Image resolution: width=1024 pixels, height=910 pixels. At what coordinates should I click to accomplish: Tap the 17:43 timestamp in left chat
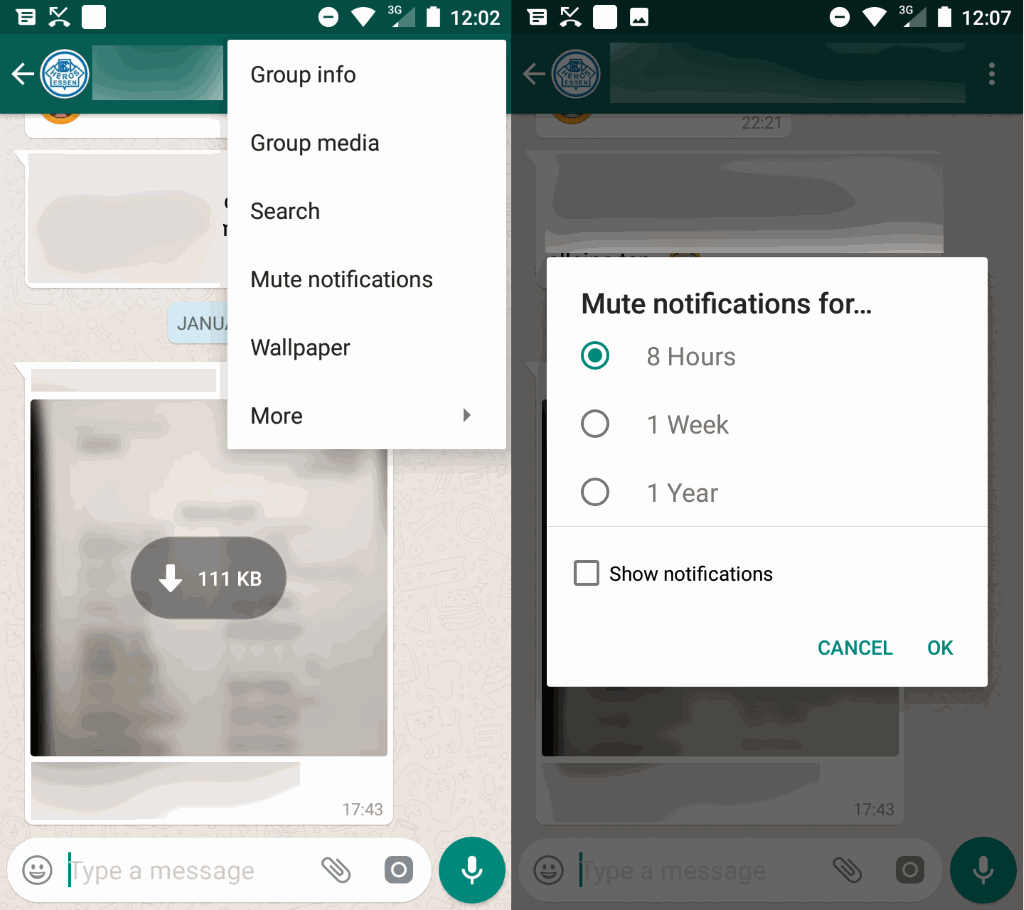362,809
